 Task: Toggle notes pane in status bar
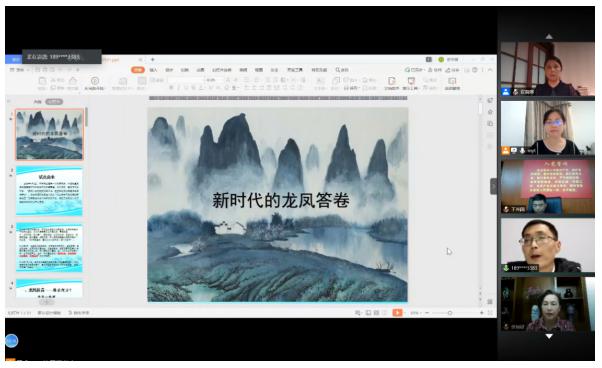point(357,313)
